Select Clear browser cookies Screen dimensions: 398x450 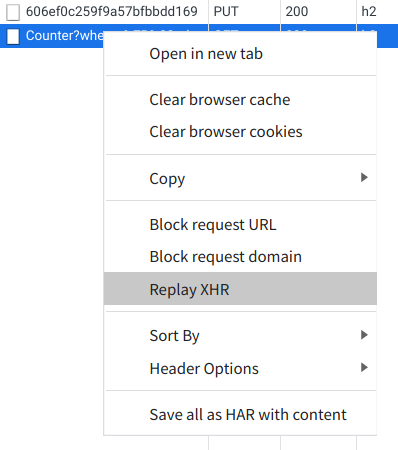240,132
